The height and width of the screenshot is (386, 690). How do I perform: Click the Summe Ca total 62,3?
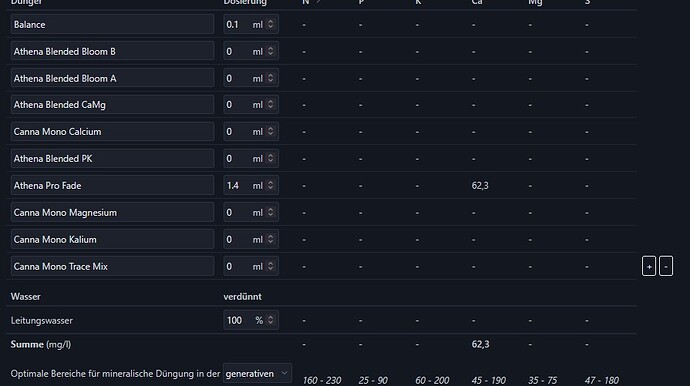pyautogui.click(x=480, y=344)
